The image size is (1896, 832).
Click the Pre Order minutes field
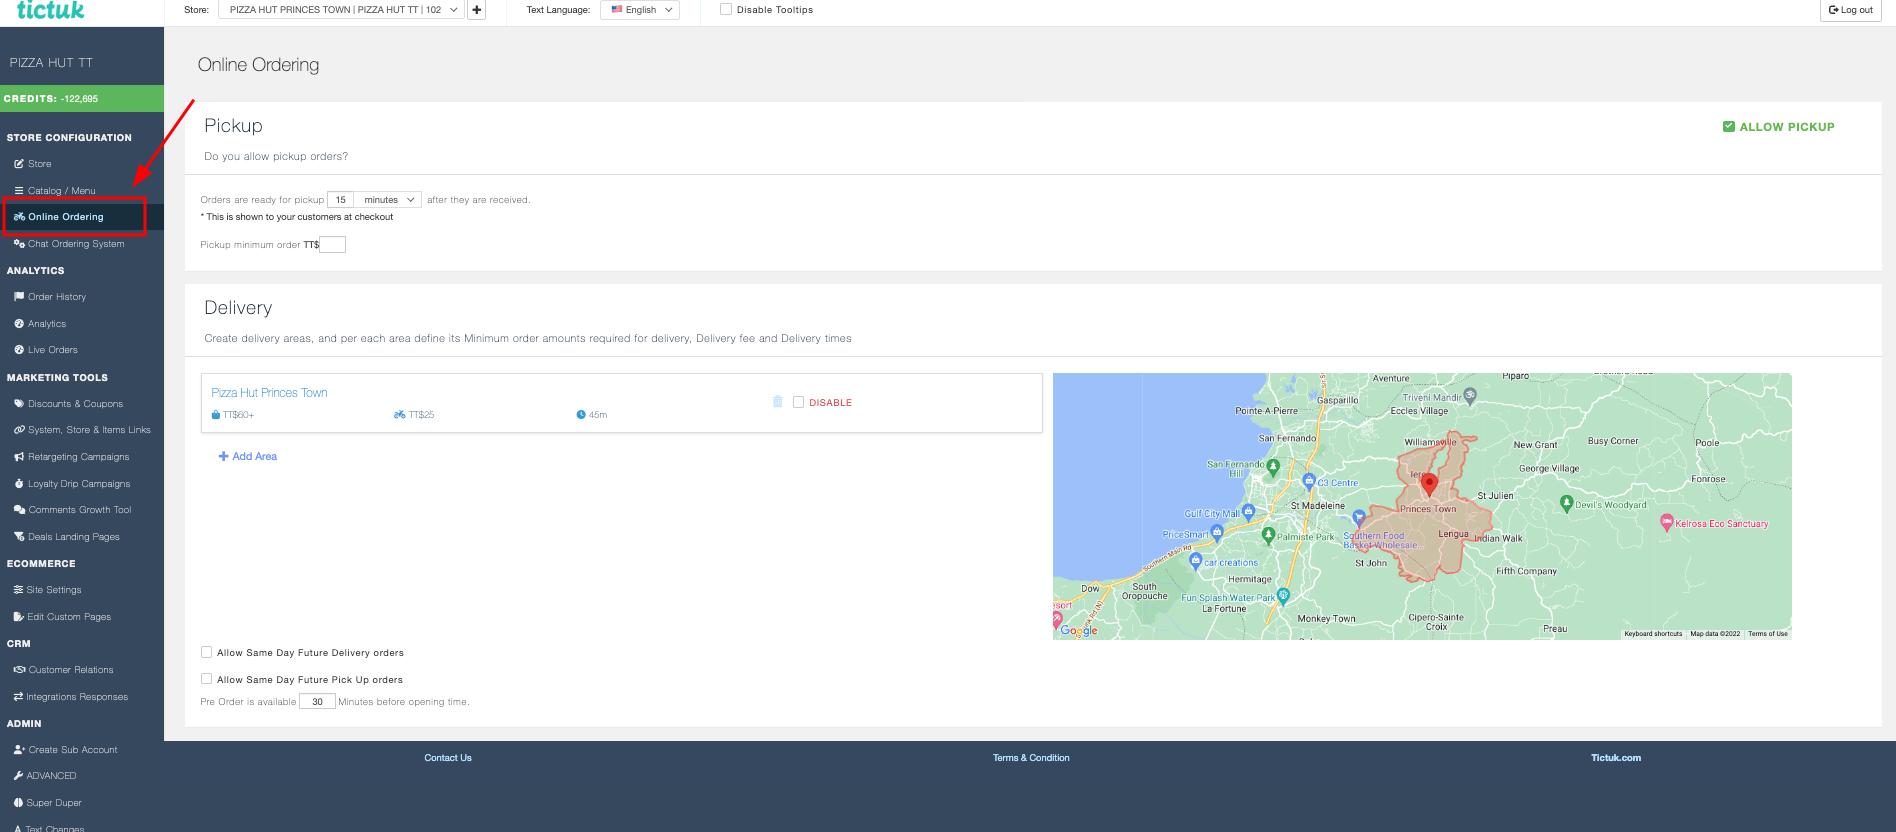317,702
